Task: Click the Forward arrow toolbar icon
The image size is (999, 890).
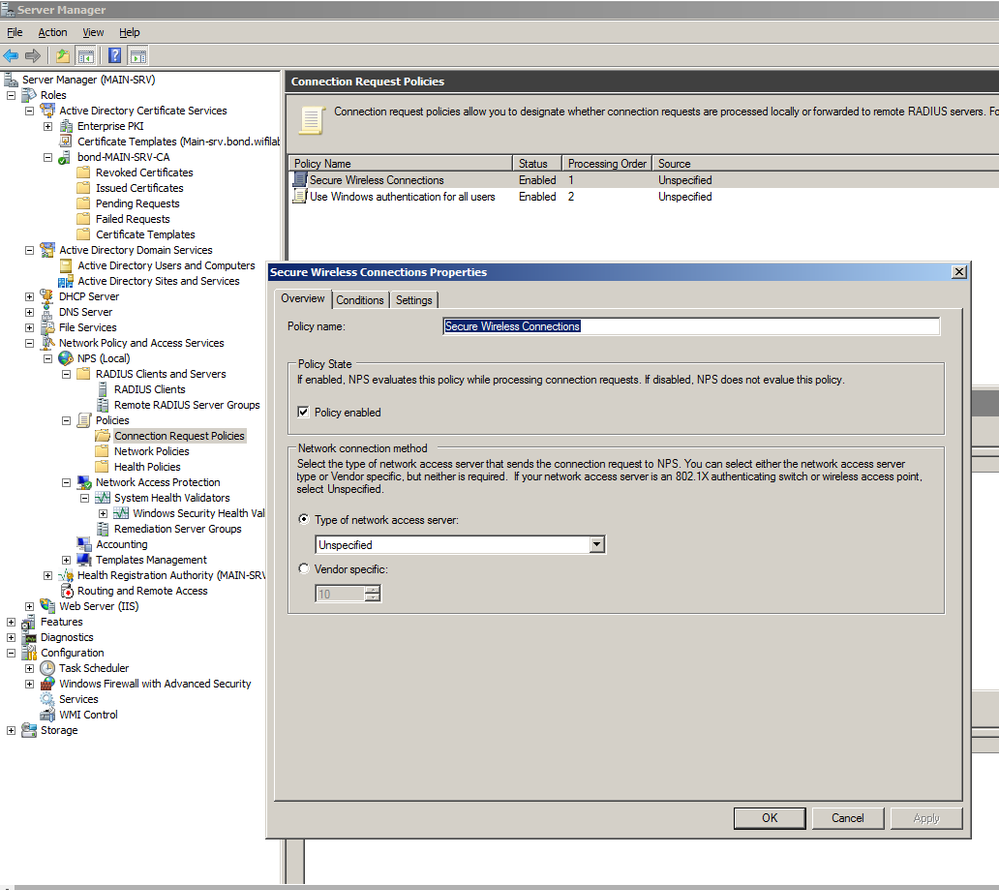Action: pos(33,56)
